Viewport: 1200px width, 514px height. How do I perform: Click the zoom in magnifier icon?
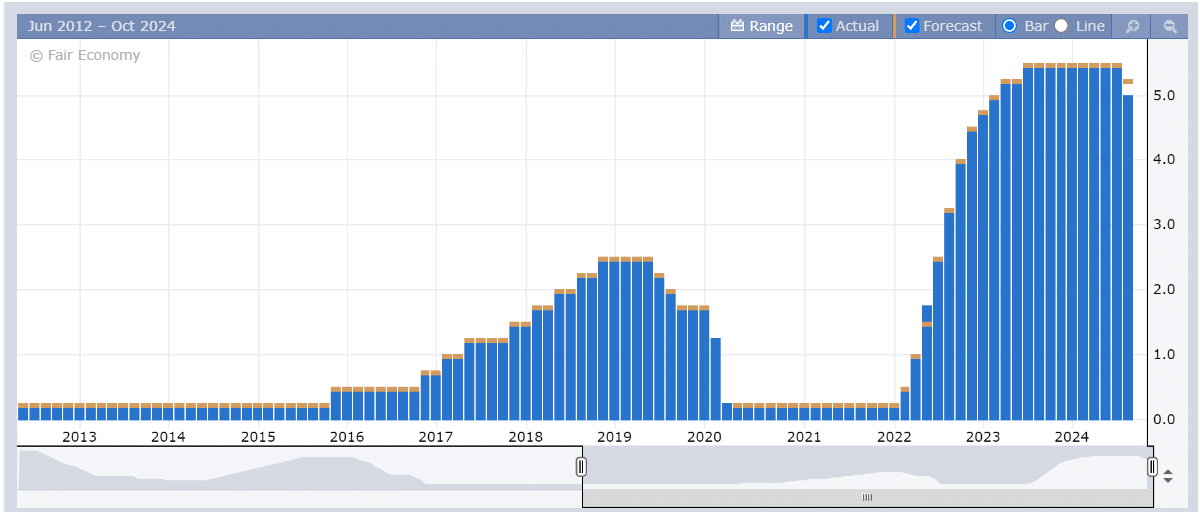(1132, 27)
